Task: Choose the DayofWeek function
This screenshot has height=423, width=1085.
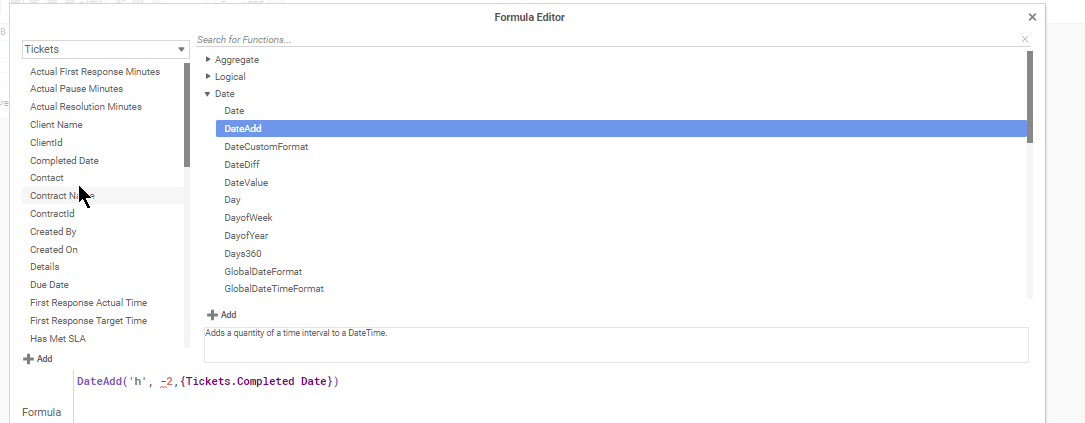Action: 248,217
